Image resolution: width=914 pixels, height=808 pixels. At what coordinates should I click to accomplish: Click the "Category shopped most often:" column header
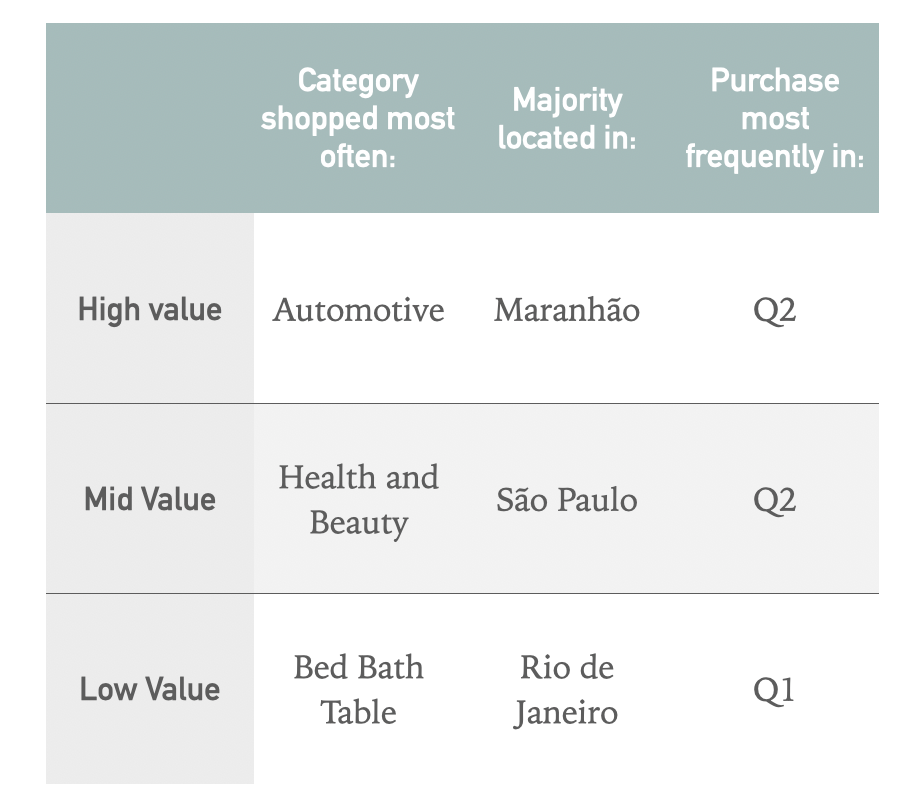(x=358, y=118)
